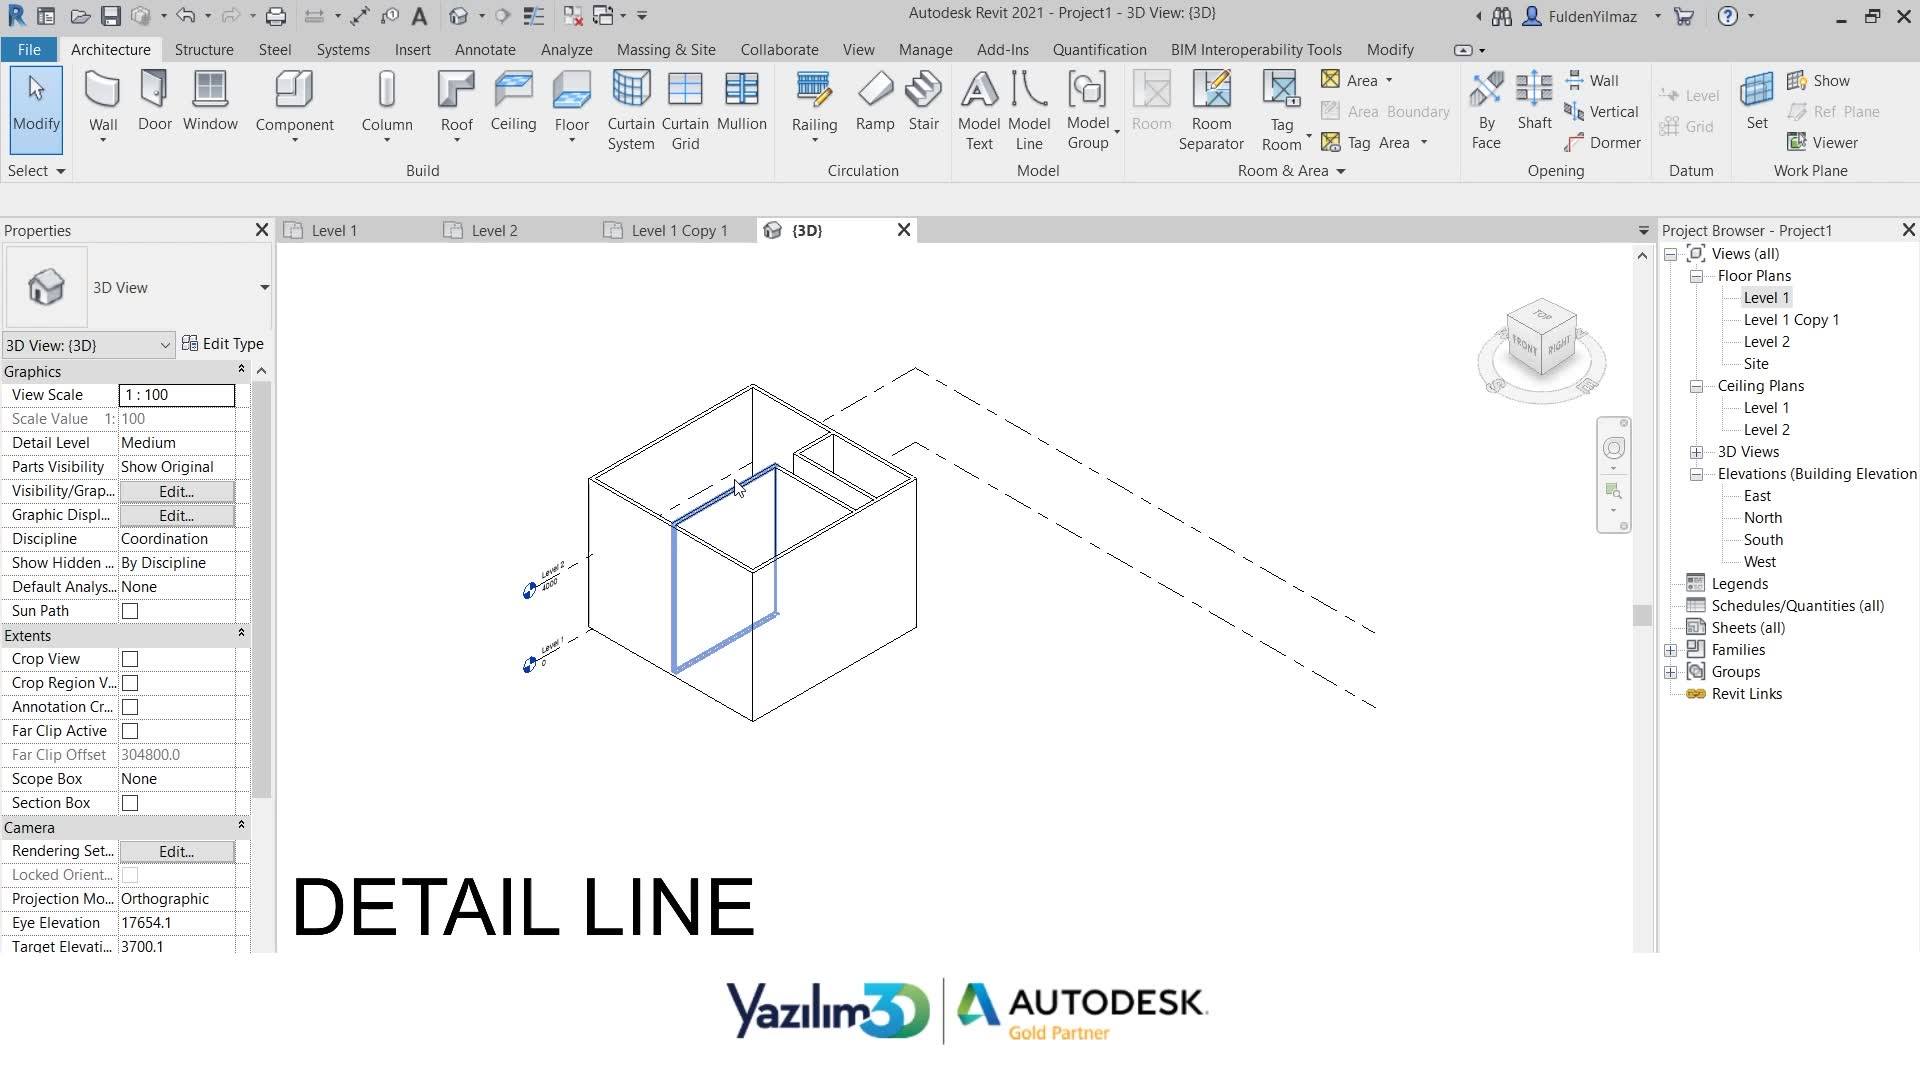Close the Properties palette
The height and width of the screenshot is (1080, 1920).
point(262,230)
